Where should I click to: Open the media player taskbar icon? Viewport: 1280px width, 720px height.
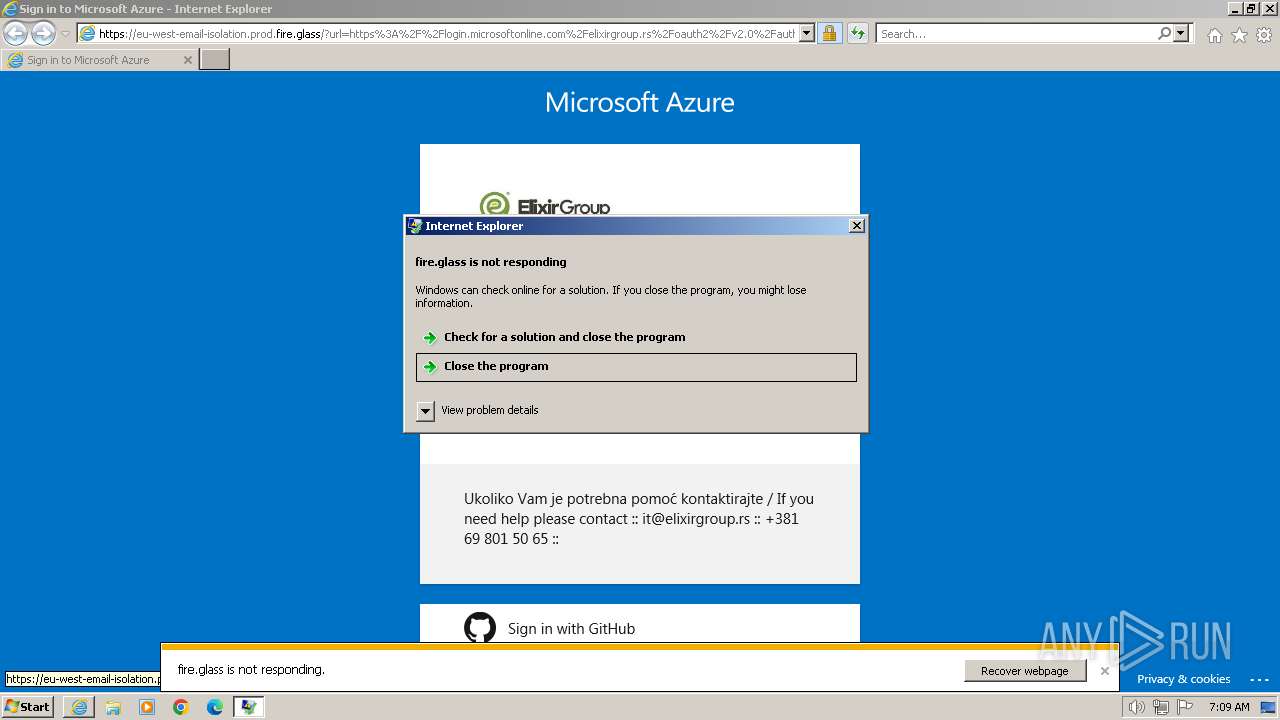(x=147, y=707)
